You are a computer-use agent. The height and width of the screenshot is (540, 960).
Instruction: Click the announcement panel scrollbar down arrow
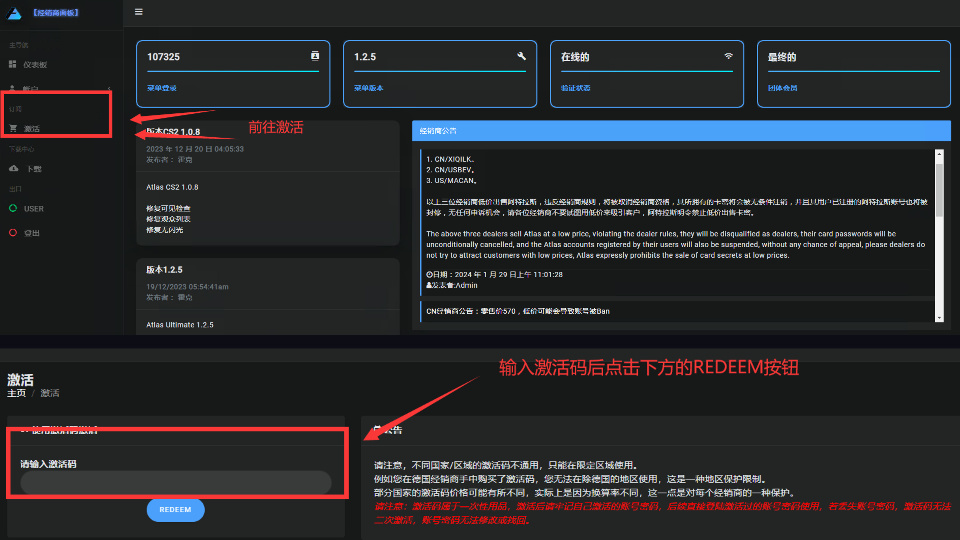tap(939, 316)
